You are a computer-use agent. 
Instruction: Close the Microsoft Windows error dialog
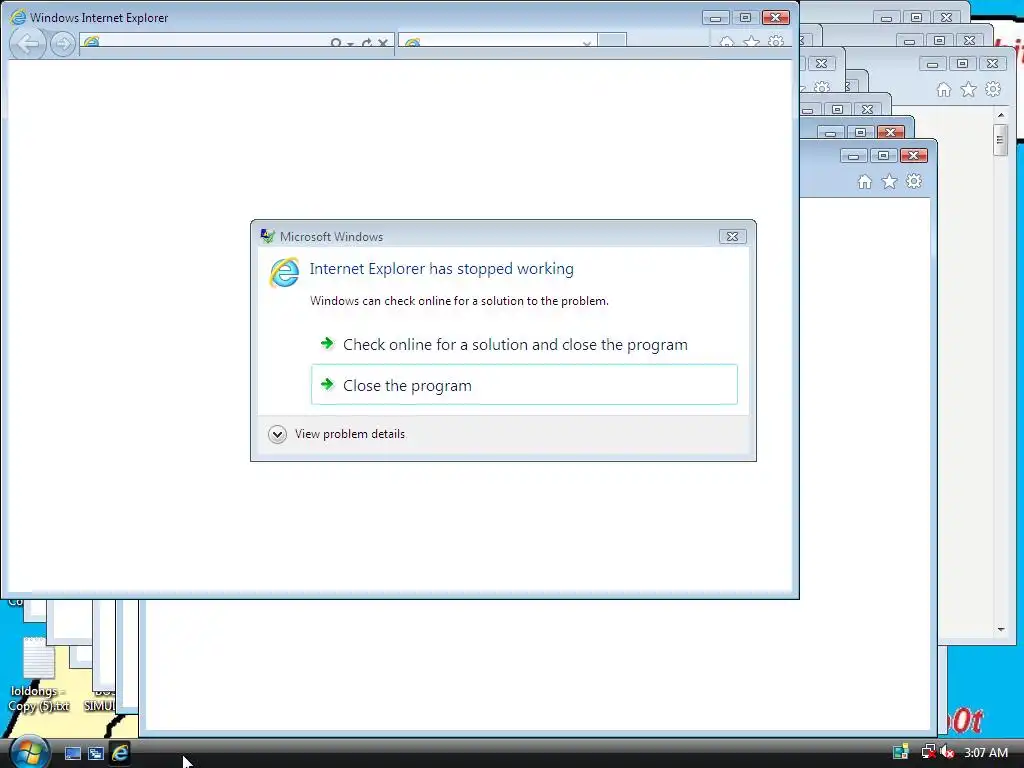tap(732, 236)
